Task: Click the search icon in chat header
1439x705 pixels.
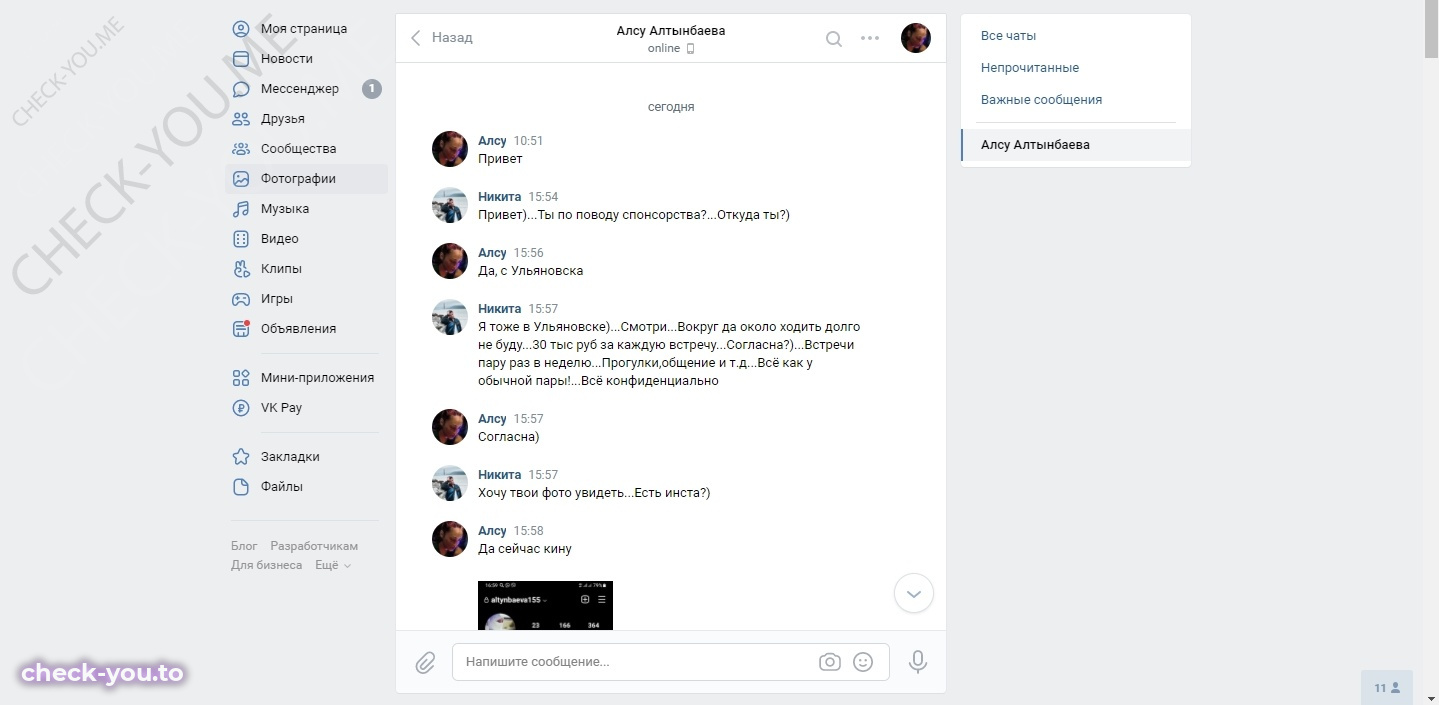Action: click(833, 39)
